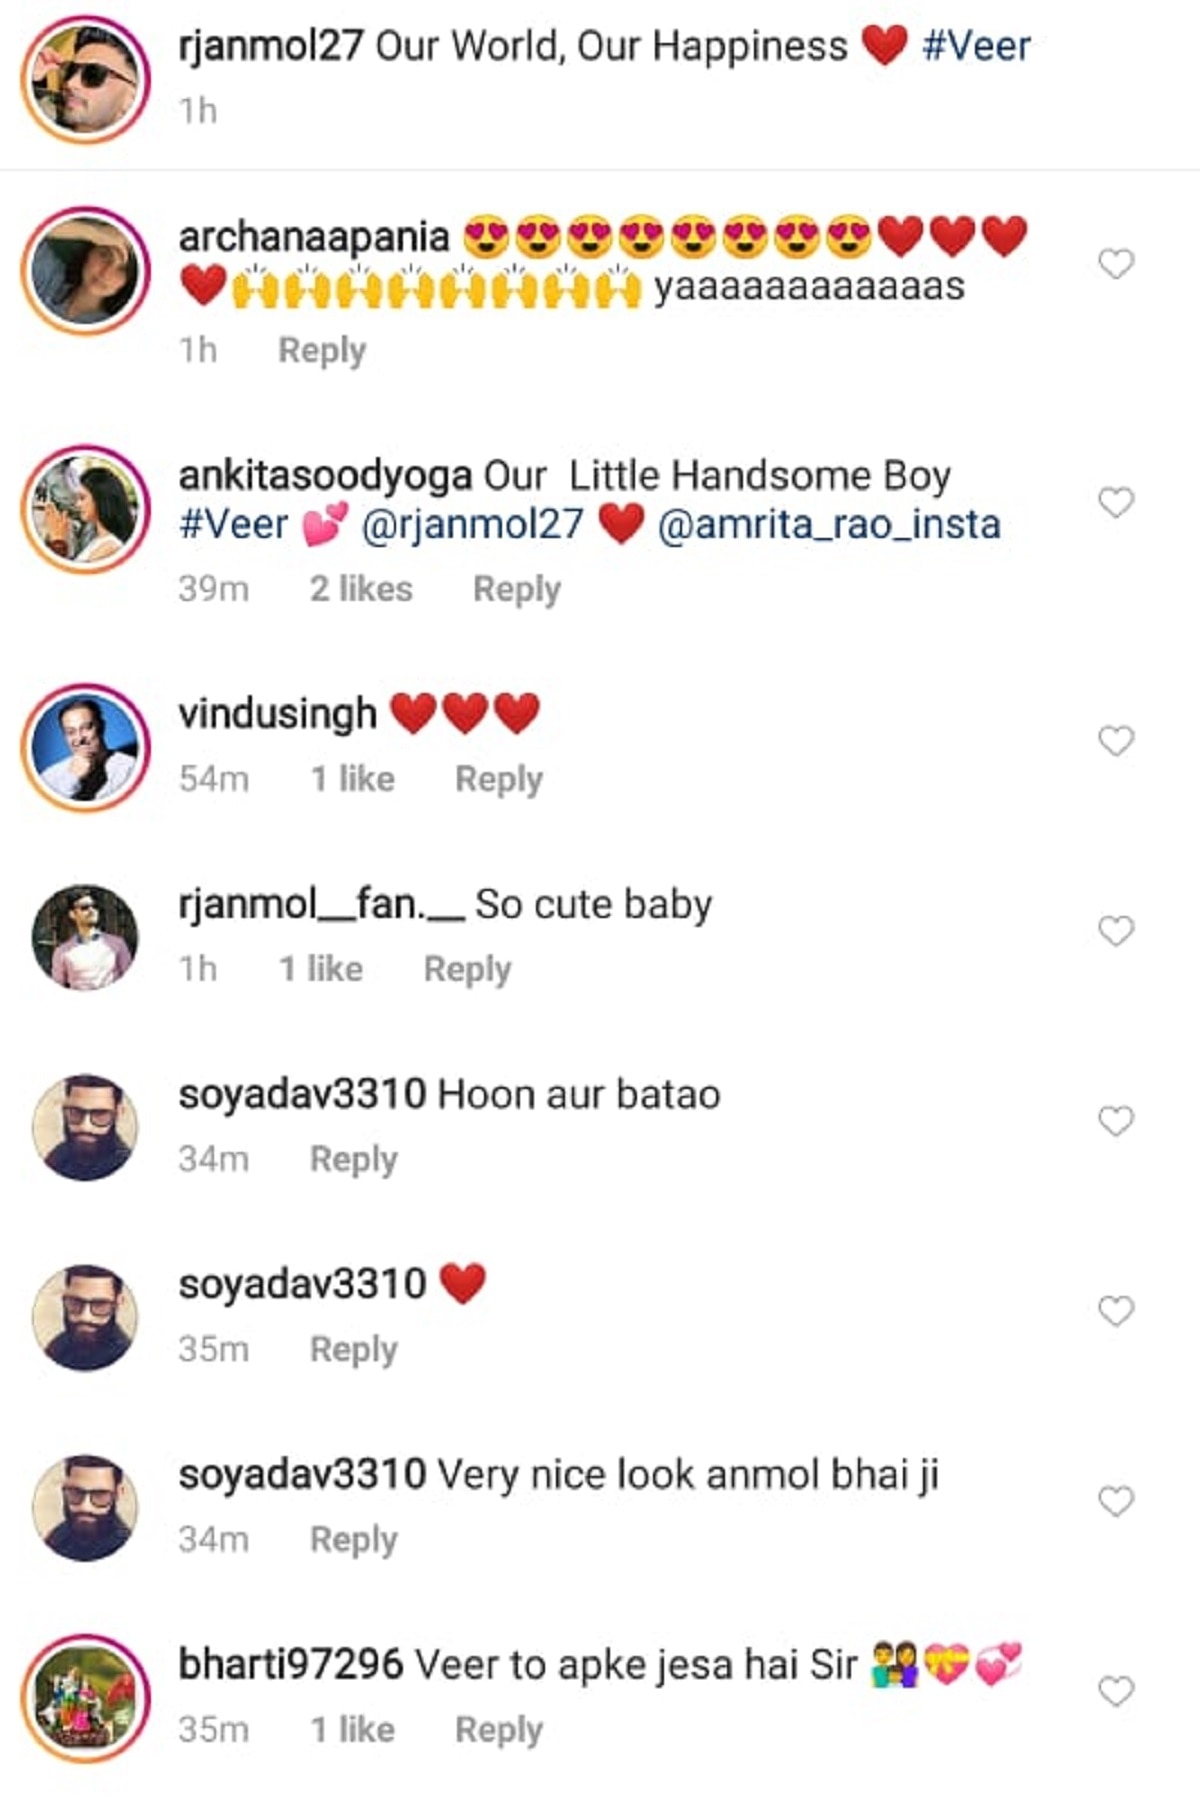Open the rjanmol__fan.__ username

point(321,904)
